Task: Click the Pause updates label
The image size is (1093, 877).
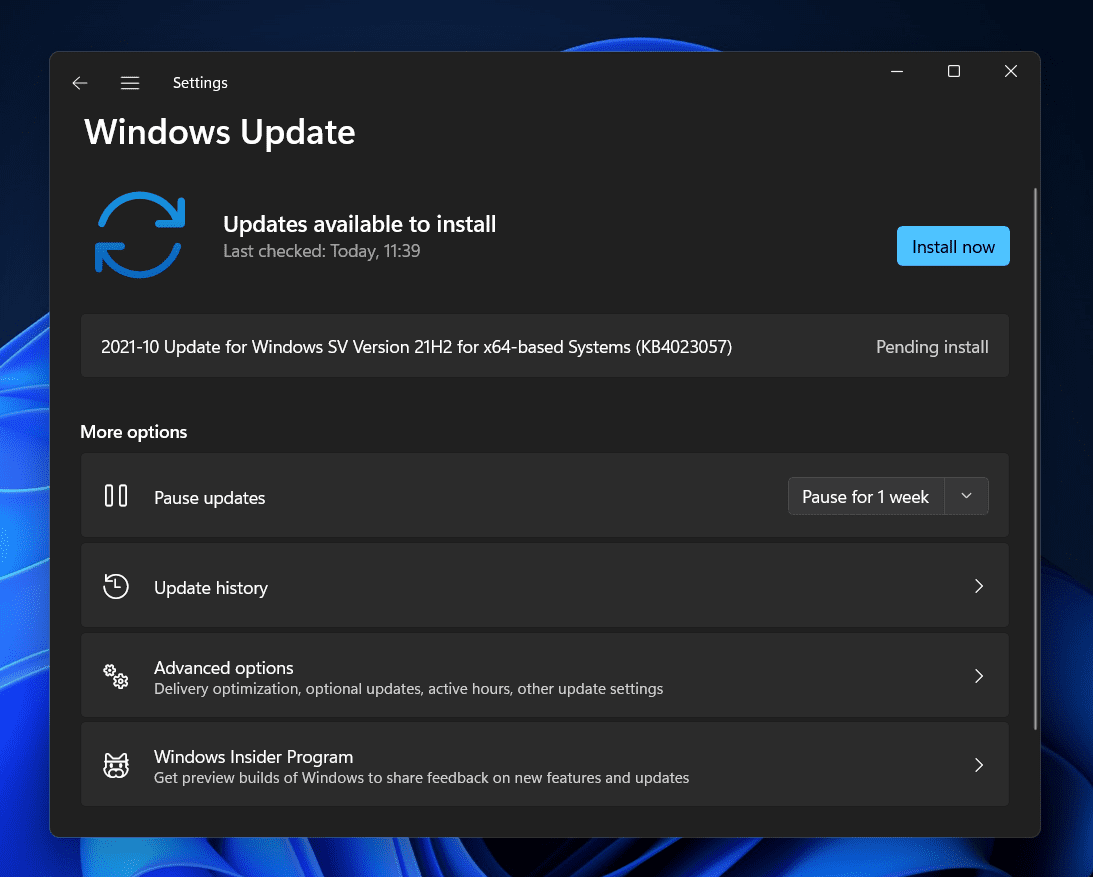Action: click(x=209, y=498)
